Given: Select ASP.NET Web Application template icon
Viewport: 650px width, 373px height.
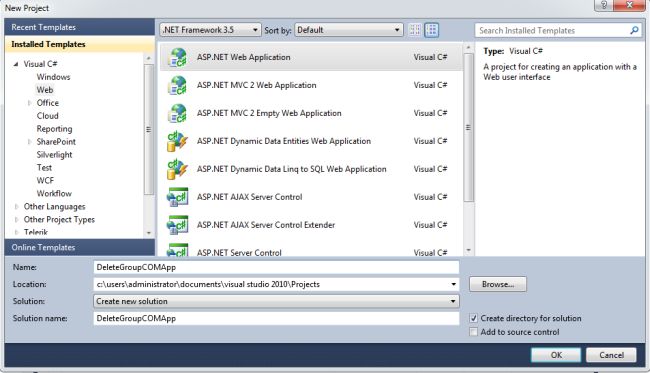Looking at the screenshot, I should pyautogui.click(x=177, y=58).
